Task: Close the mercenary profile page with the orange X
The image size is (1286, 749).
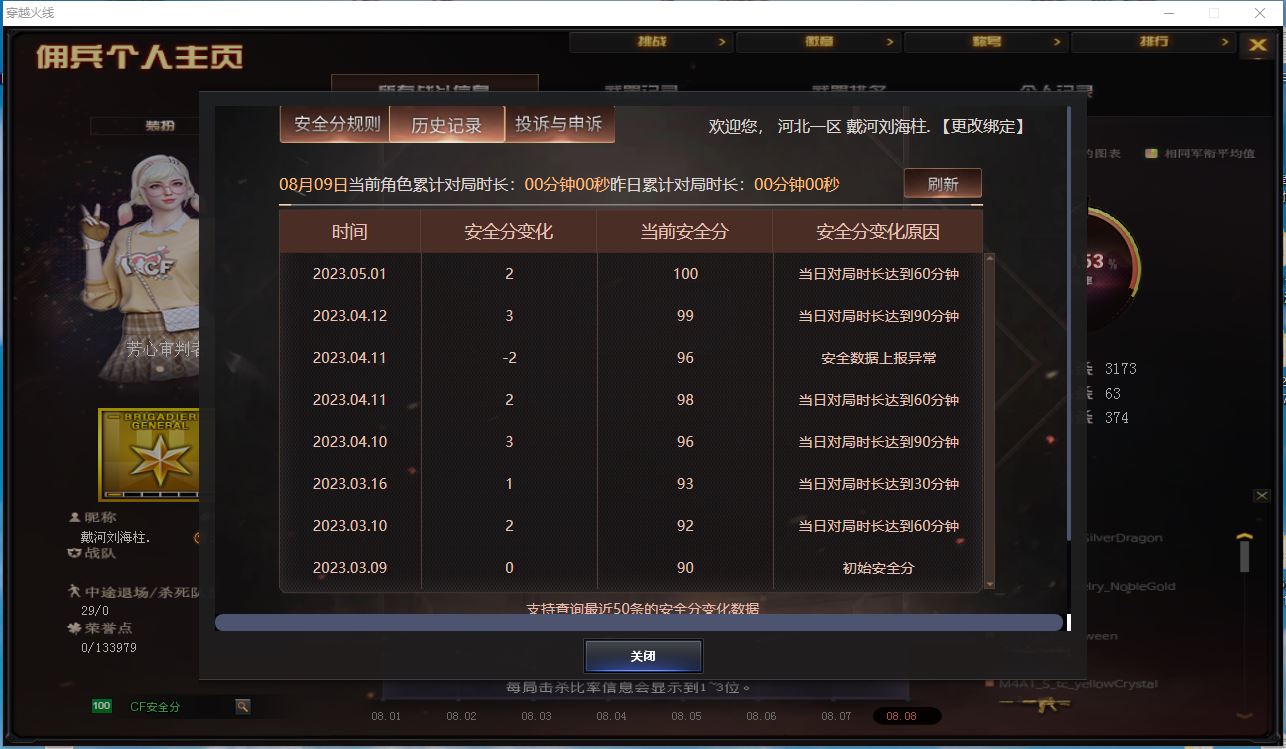Action: pyautogui.click(x=1256, y=45)
